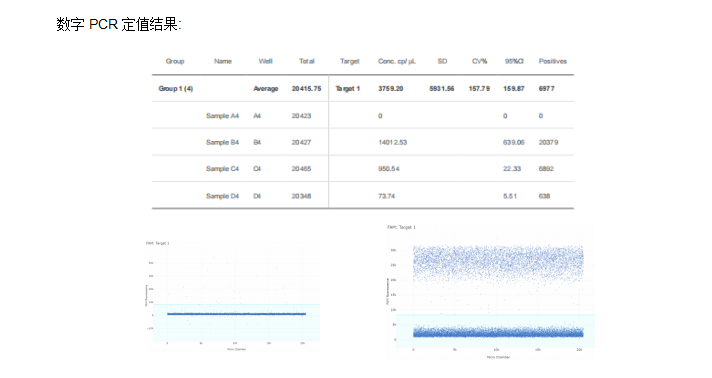The height and width of the screenshot is (378, 712).
Task: Select the SD column header
Action: pos(442,61)
